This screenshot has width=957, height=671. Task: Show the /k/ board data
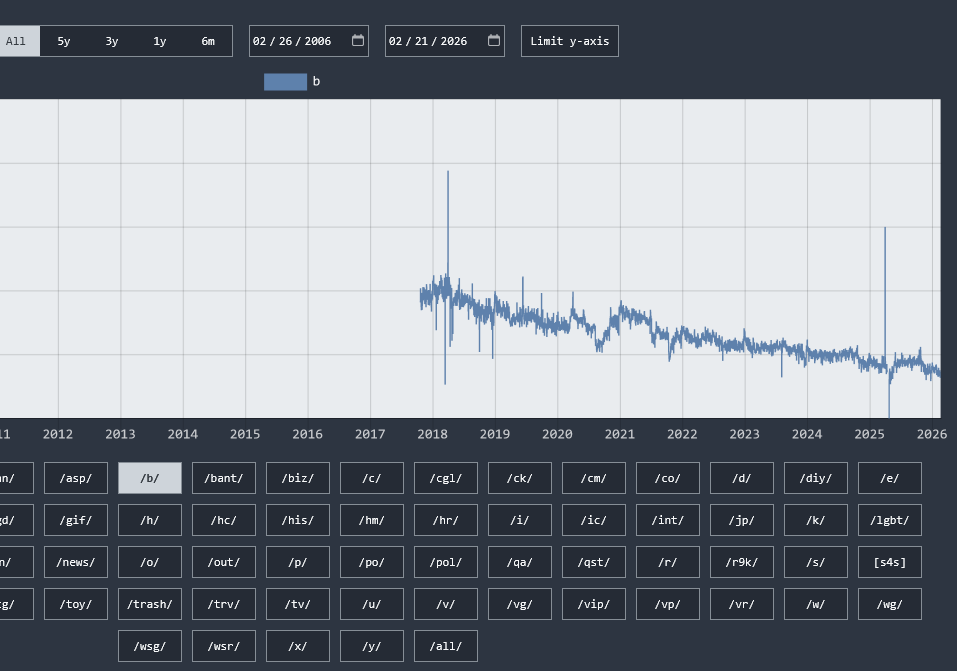(816, 520)
